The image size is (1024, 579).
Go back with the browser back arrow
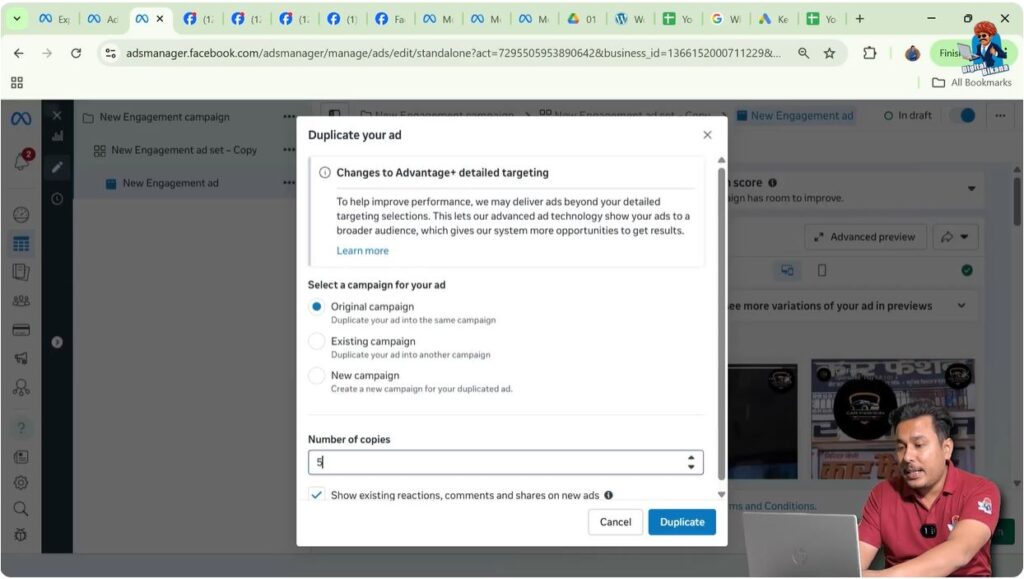(x=19, y=53)
